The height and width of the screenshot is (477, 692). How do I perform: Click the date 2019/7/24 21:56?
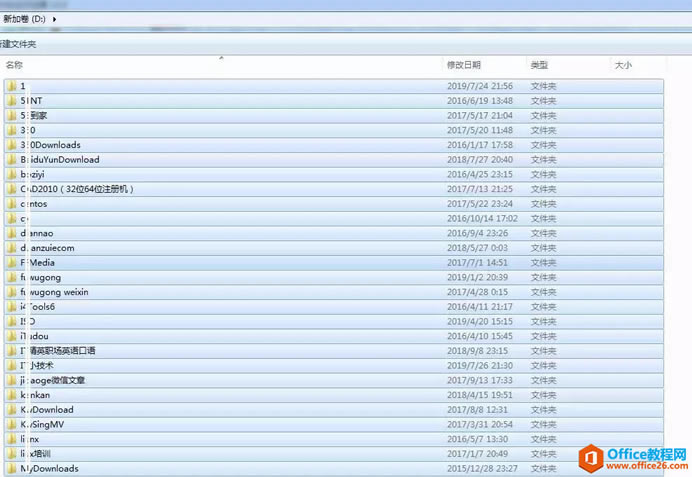click(480, 86)
